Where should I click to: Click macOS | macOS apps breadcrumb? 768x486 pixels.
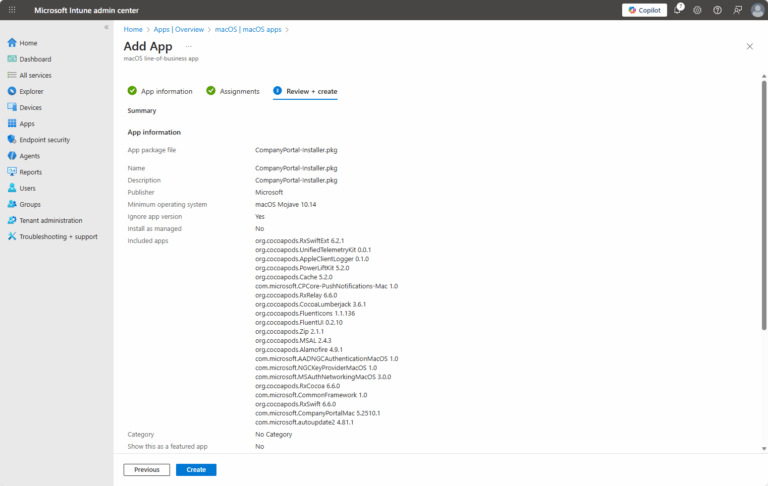pos(248,29)
